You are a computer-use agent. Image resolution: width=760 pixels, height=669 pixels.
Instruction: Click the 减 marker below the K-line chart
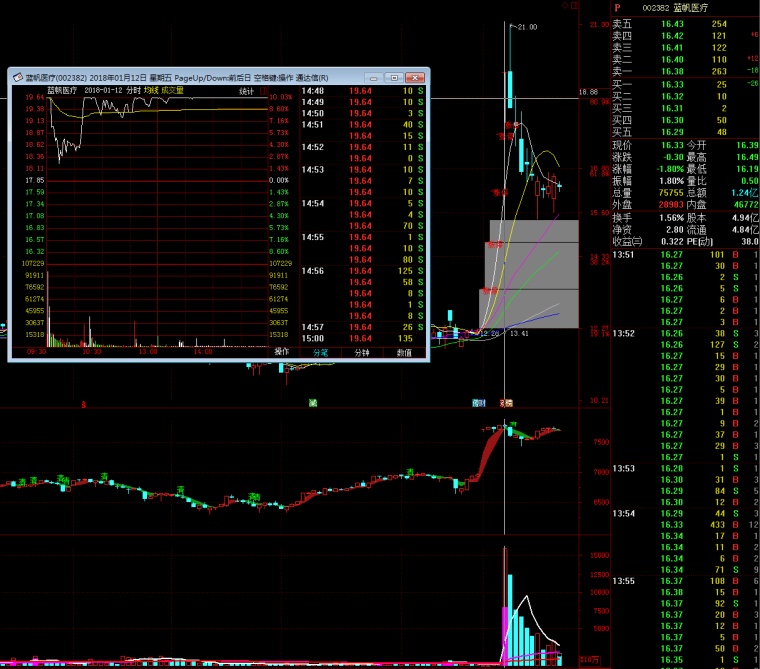tap(312, 402)
